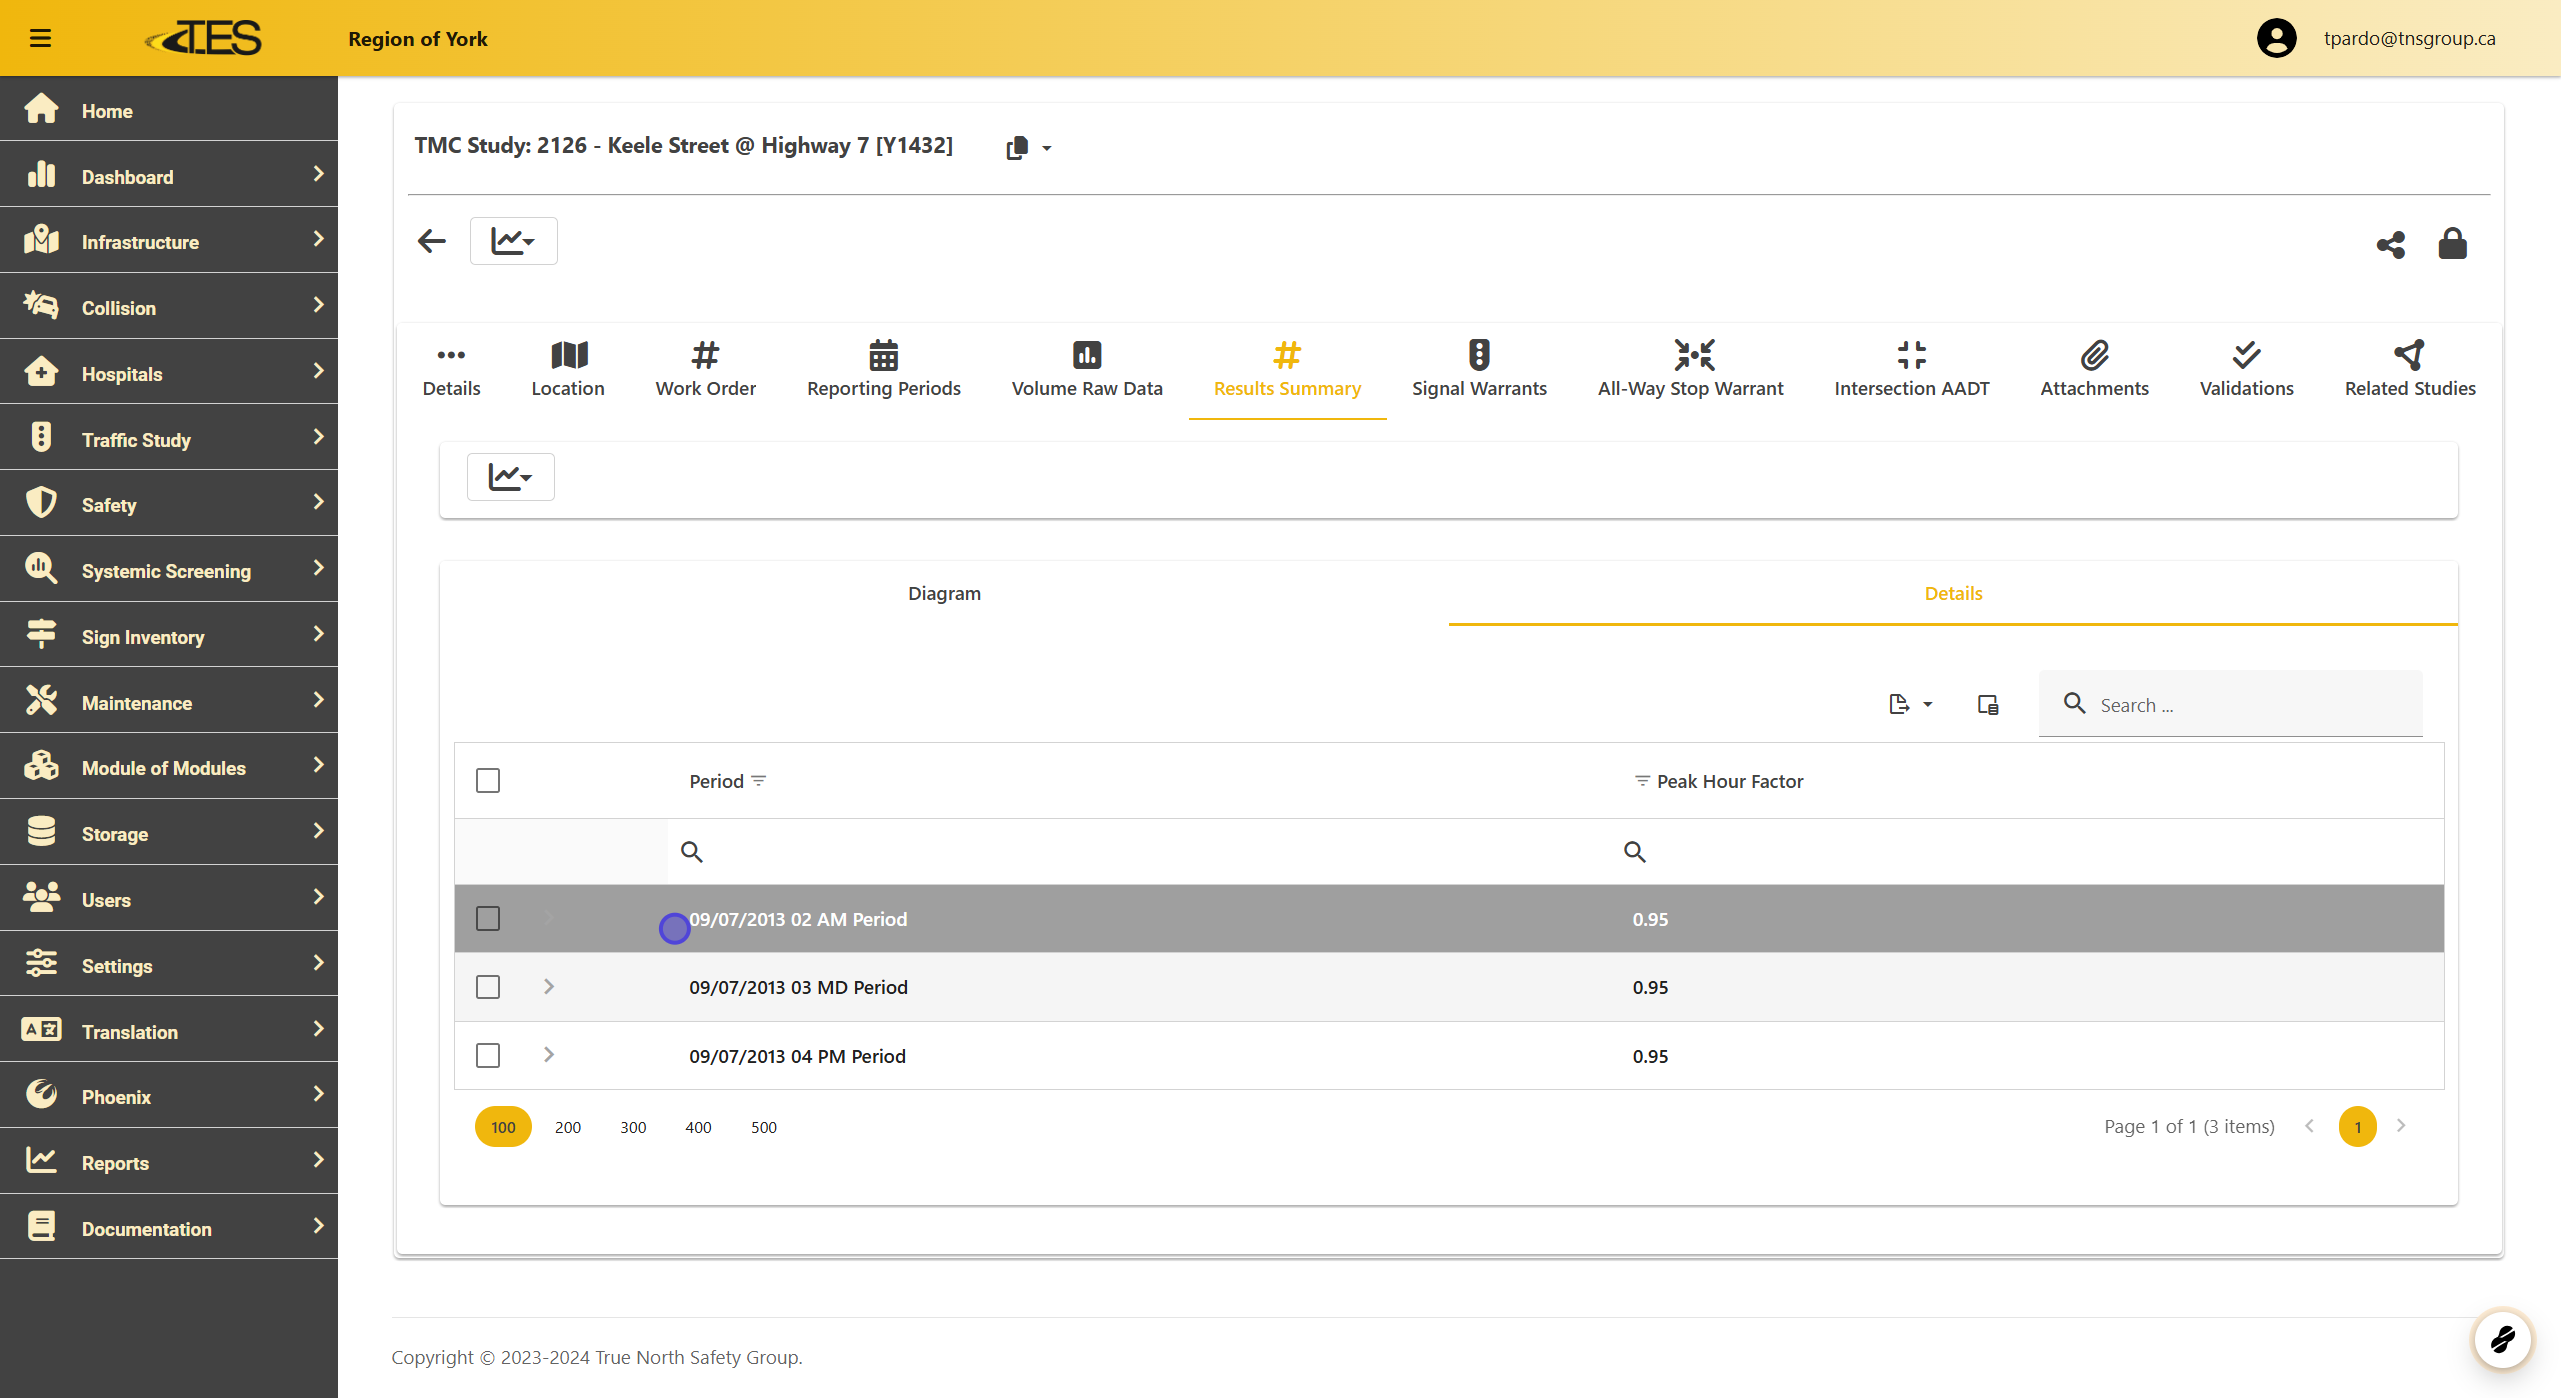Open the export dropdown in grid toolbar

pyautogui.click(x=1909, y=705)
